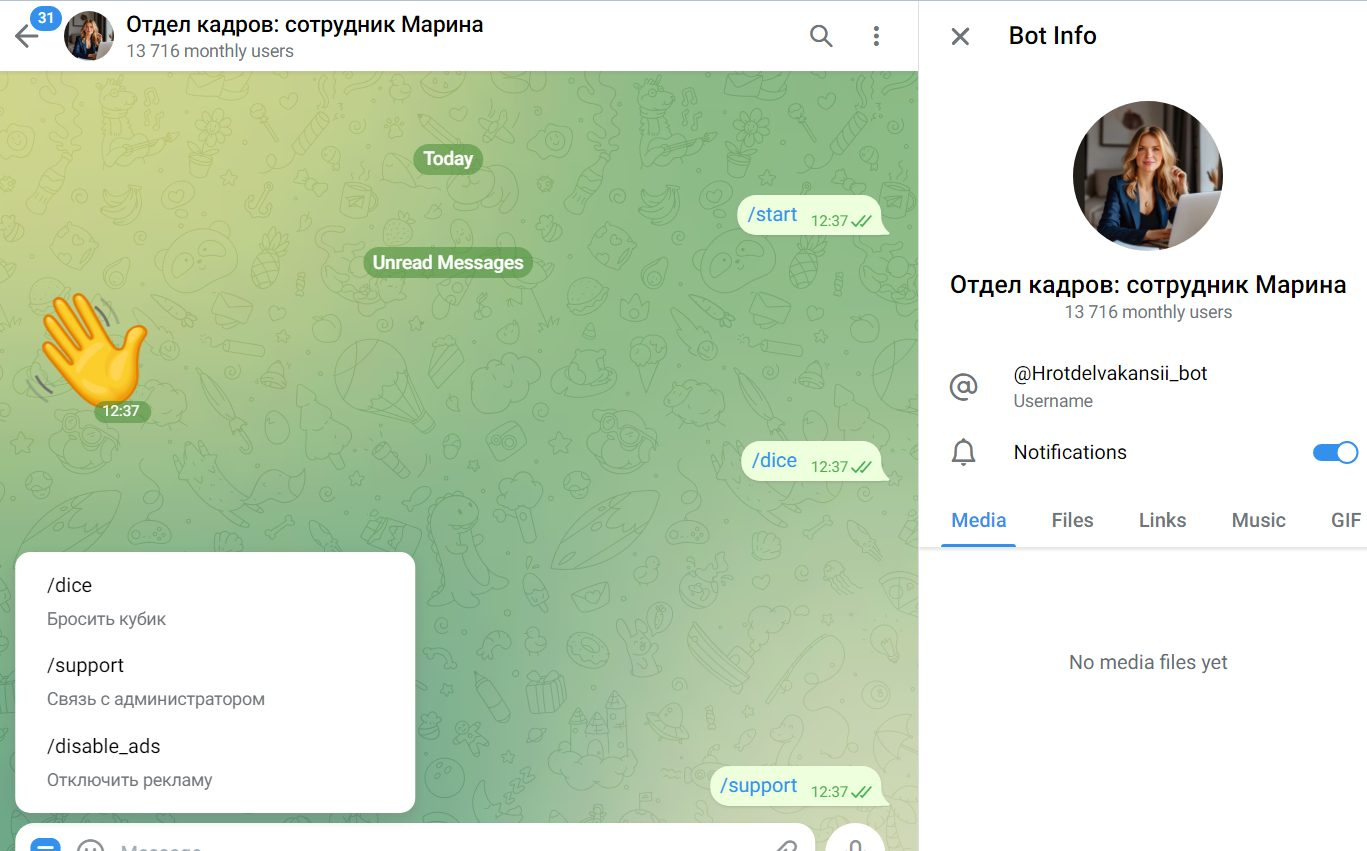Image resolution: width=1367 pixels, height=851 pixels.
Task: Click the @ username icon in Bot Info
Action: click(x=963, y=386)
